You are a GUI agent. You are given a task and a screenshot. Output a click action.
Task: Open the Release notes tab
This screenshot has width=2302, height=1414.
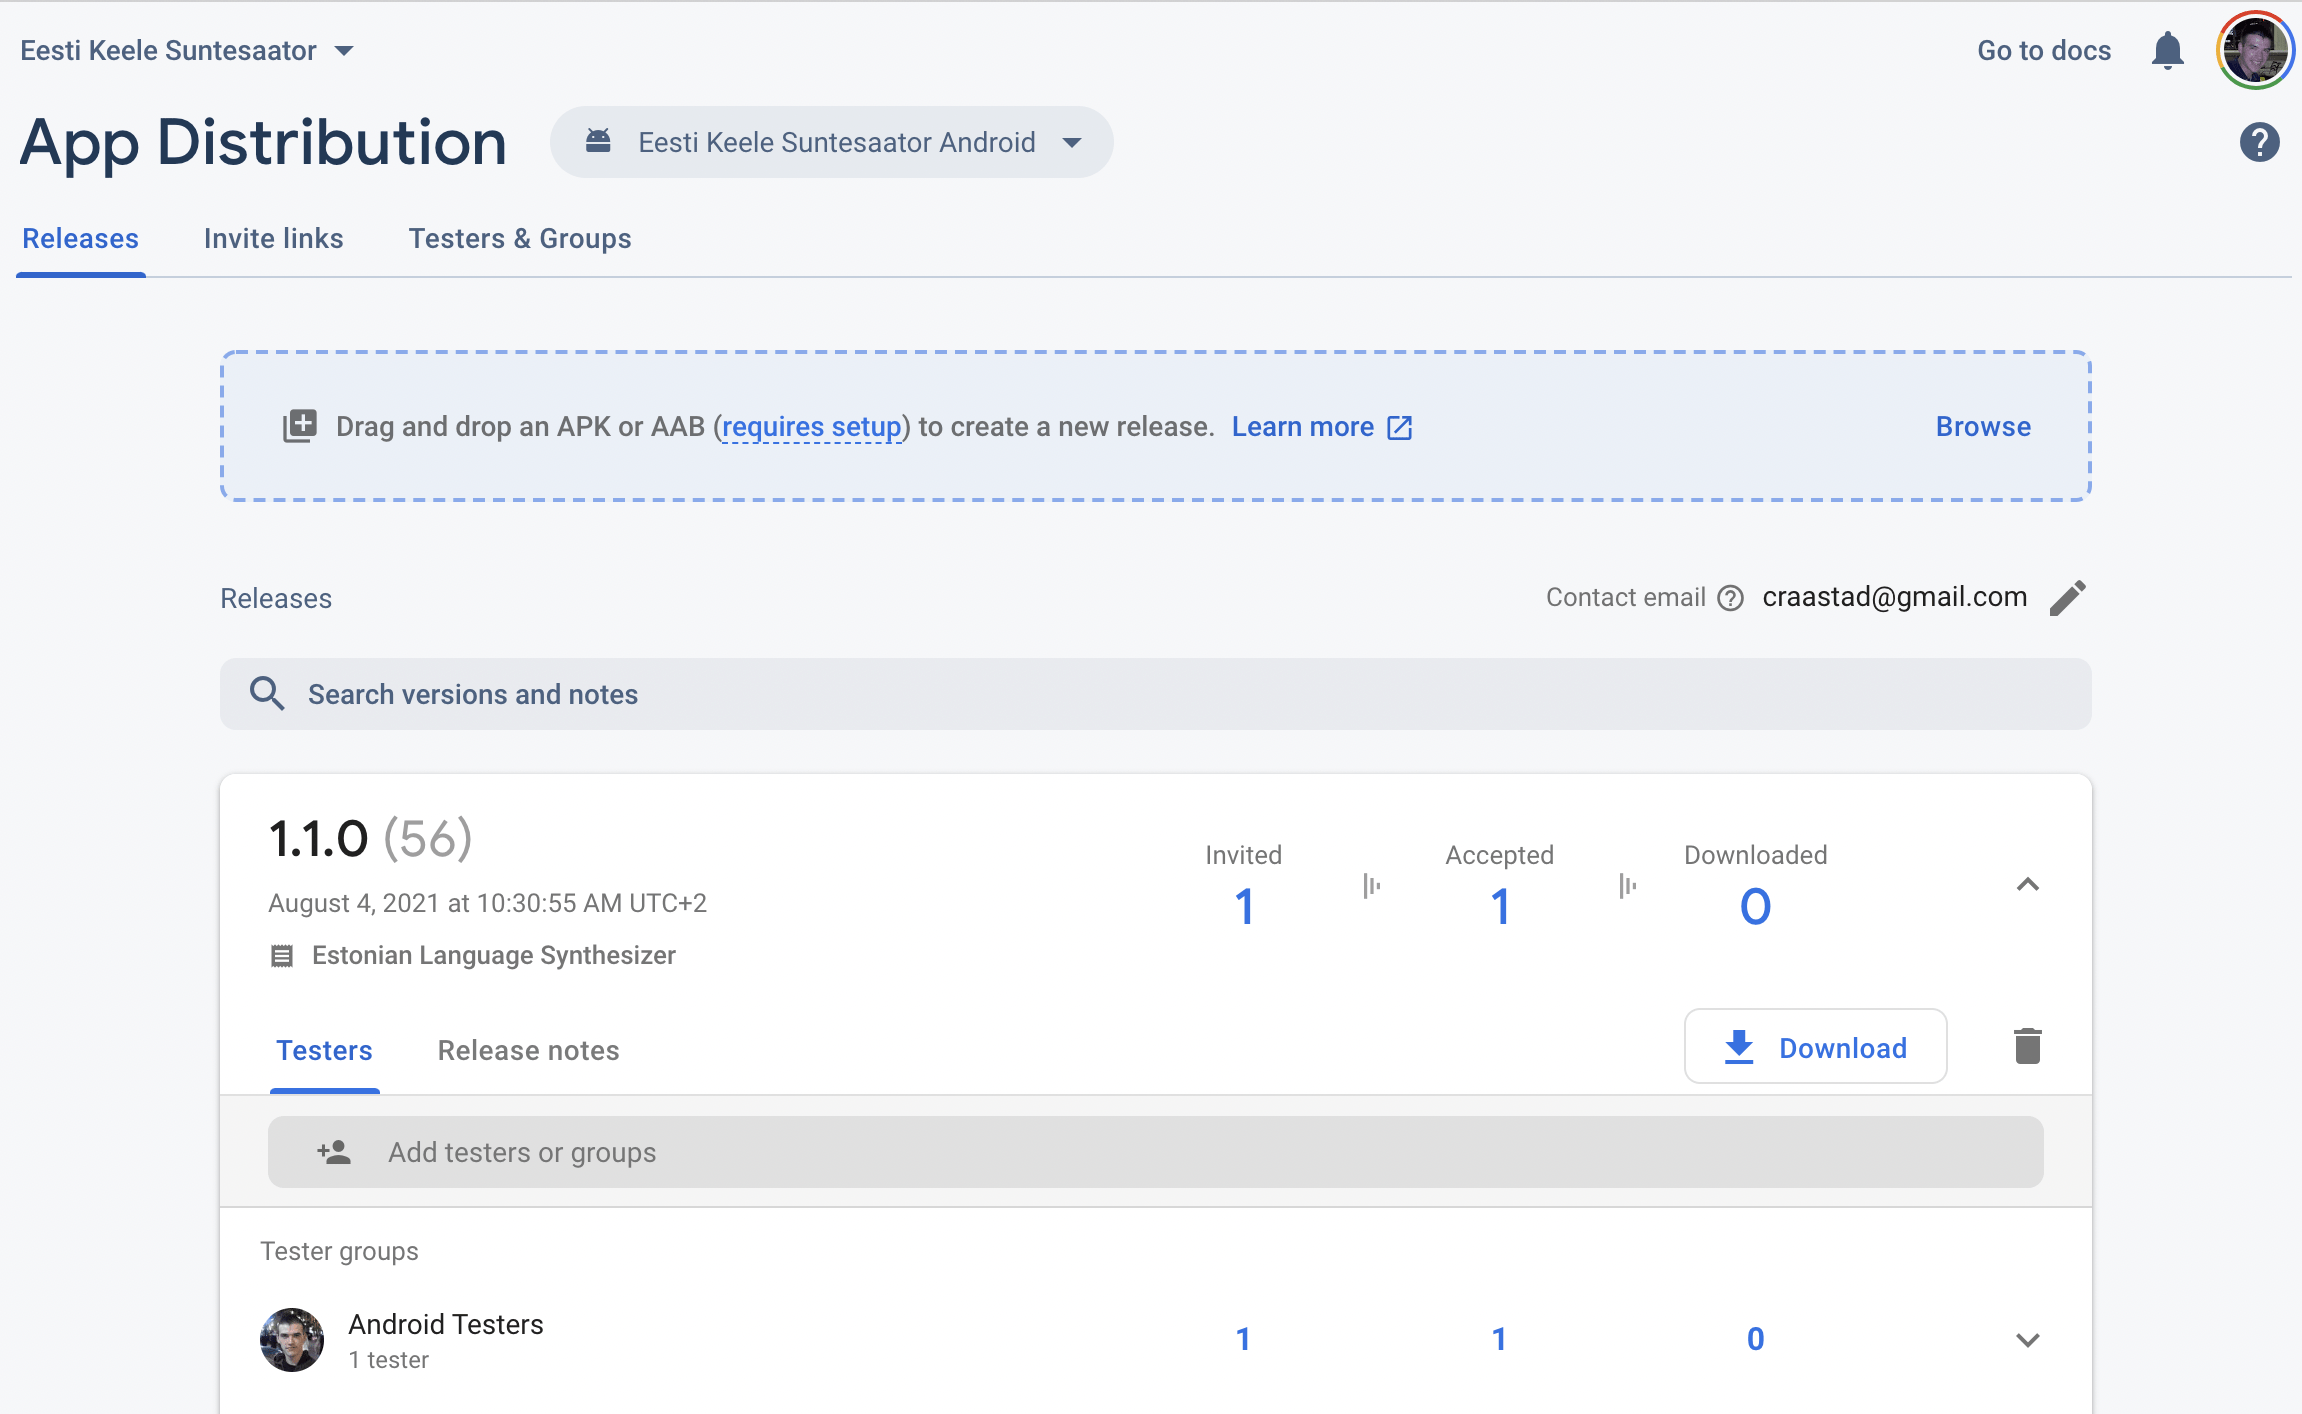529,1051
